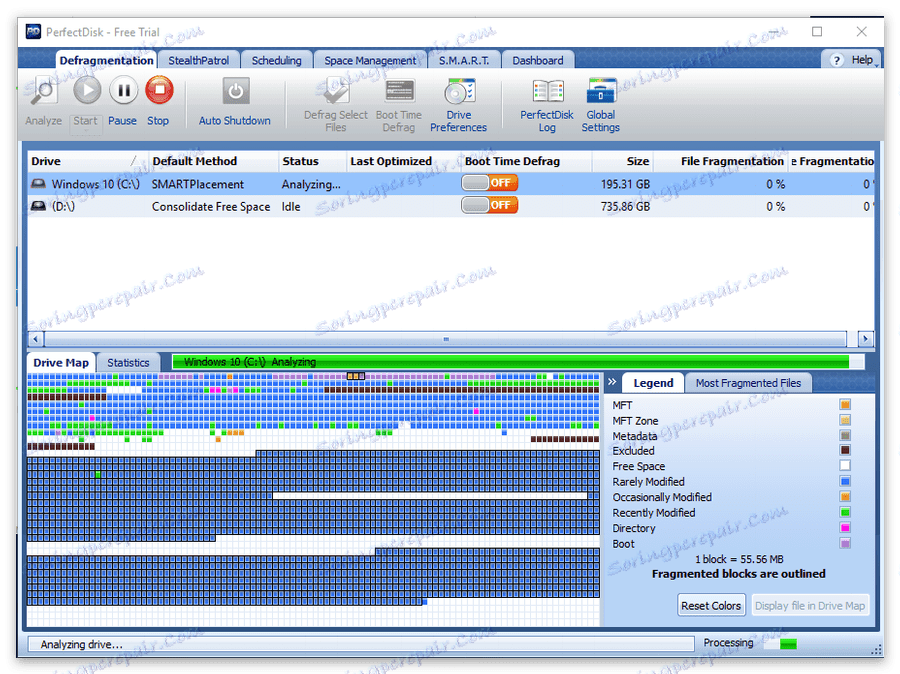Select 'SMARTPlacement' method cell
Screen dimensions: 900x674
click(197, 184)
